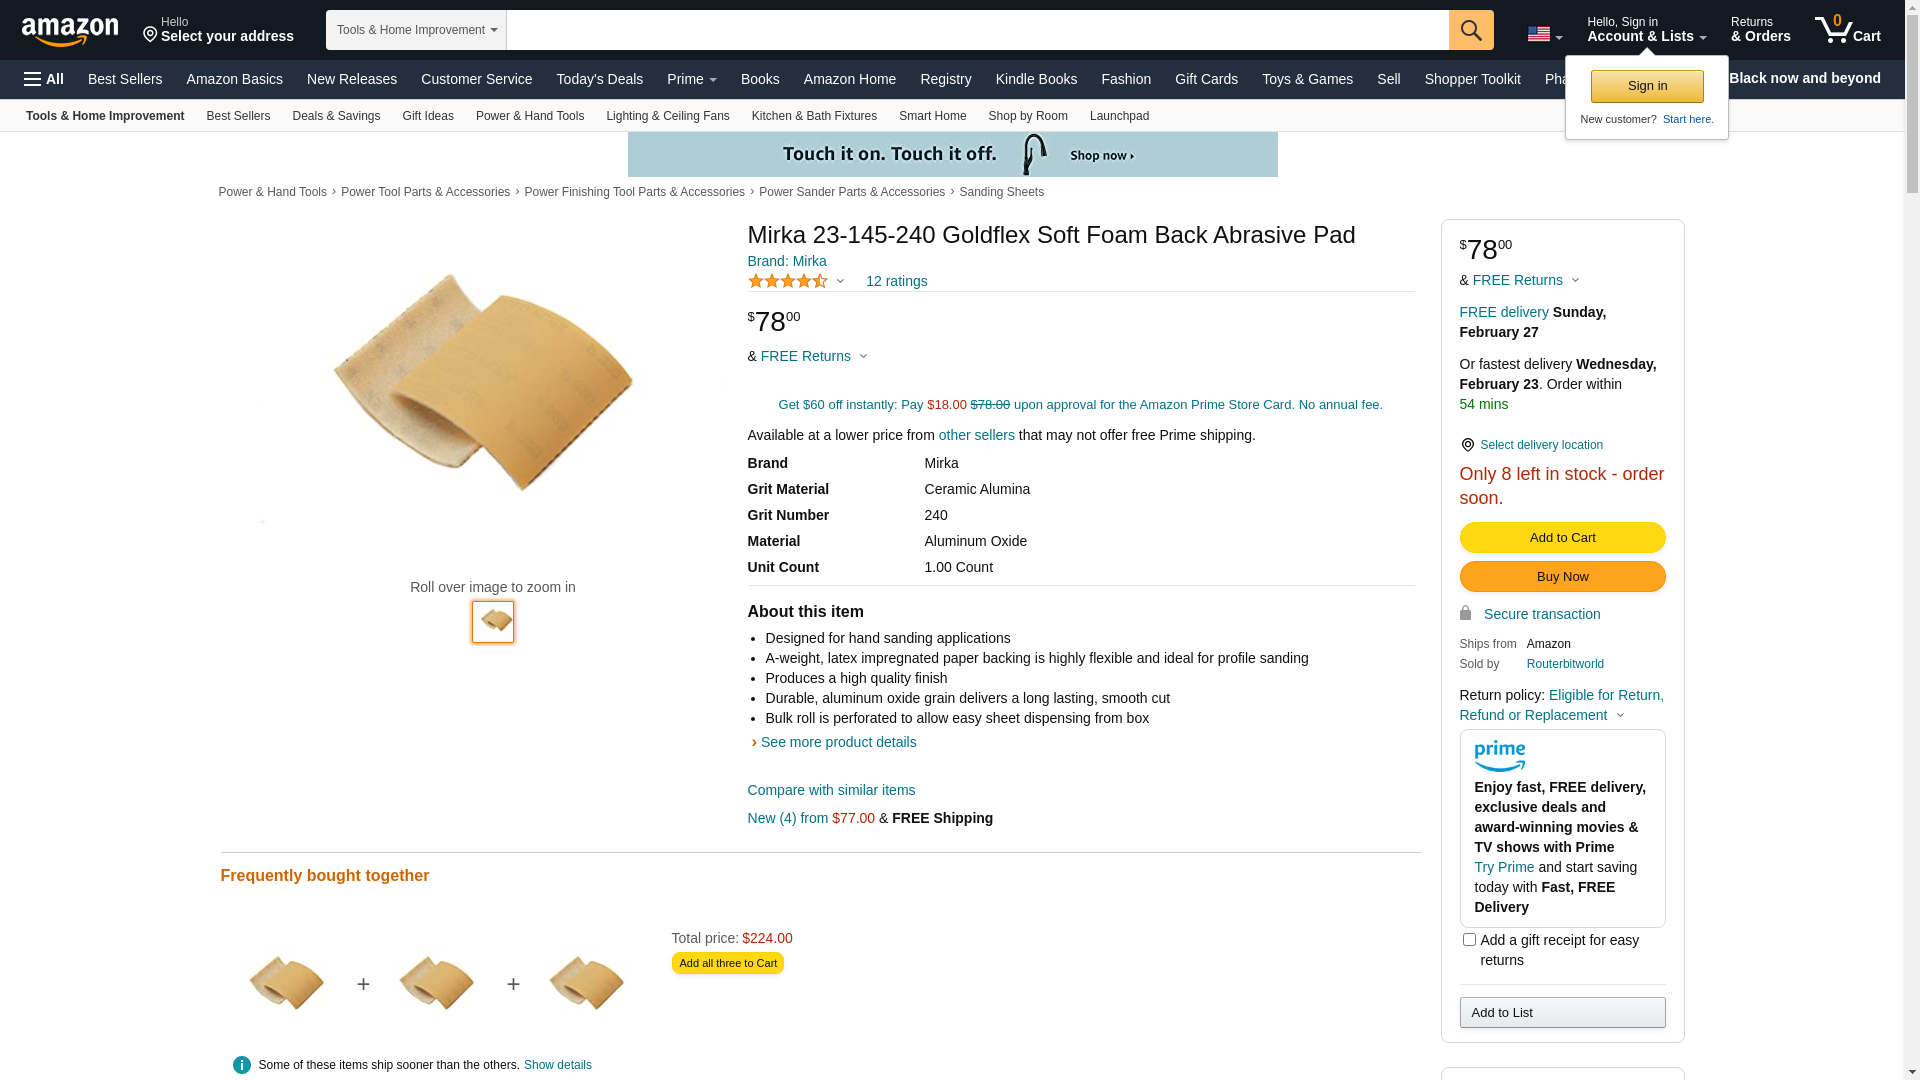This screenshot has height=1080, width=1920.
Task: Expand the return policy details chevron
Action: point(1620,716)
